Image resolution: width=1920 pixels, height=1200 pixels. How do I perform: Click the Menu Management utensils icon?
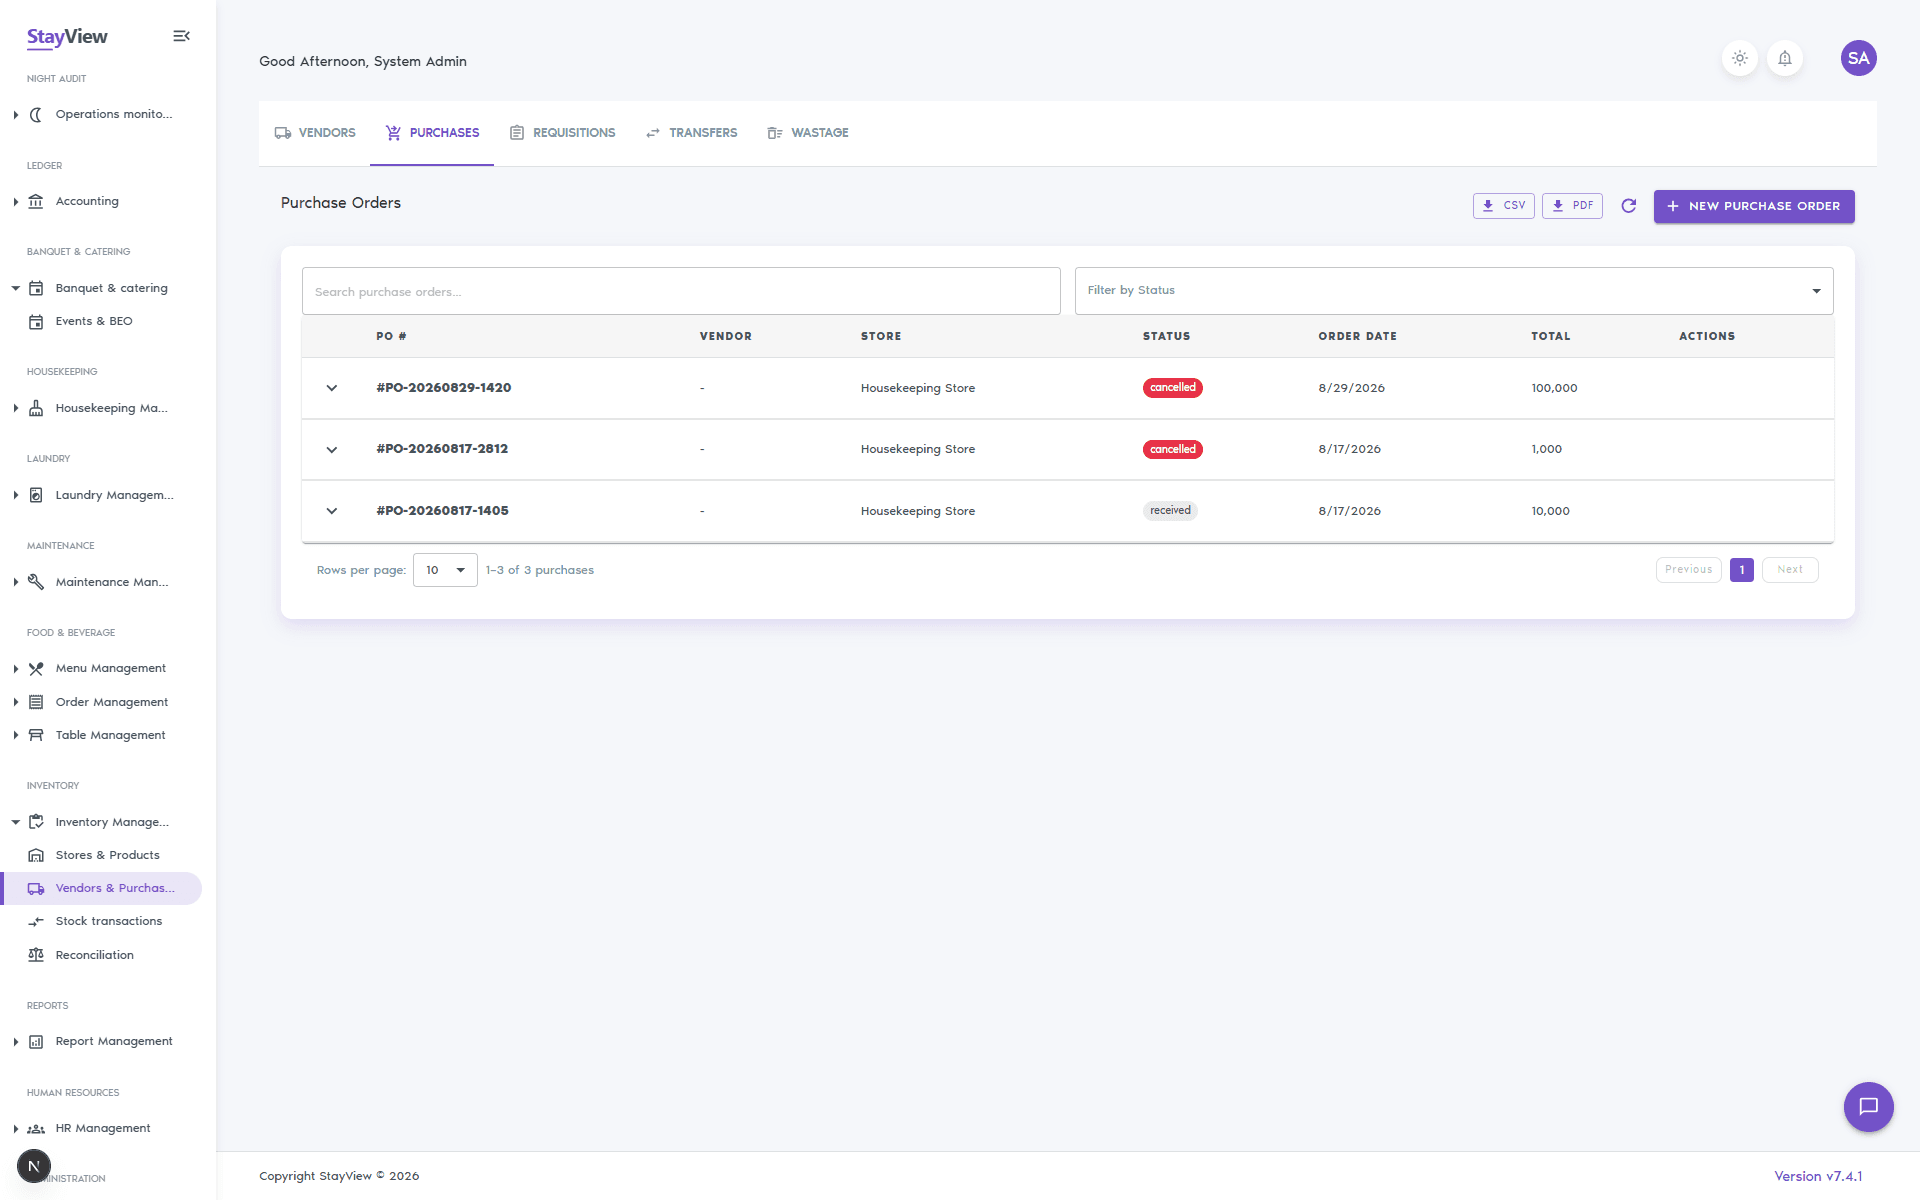(x=36, y=668)
